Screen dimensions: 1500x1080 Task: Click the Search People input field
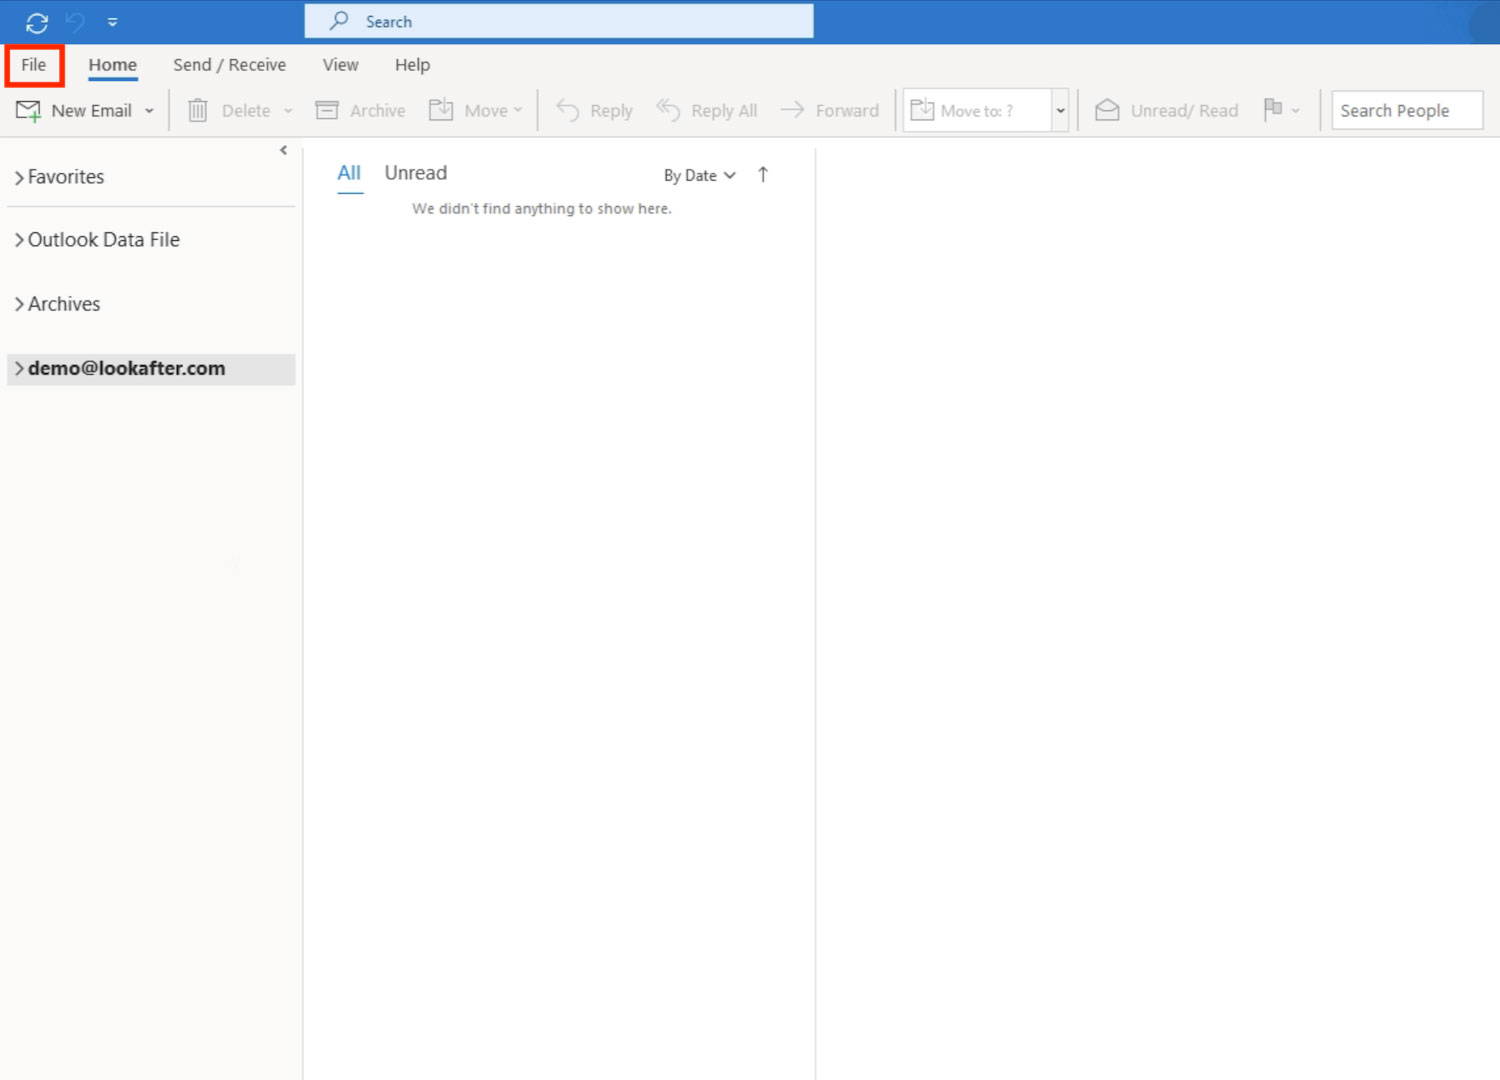pos(1406,111)
